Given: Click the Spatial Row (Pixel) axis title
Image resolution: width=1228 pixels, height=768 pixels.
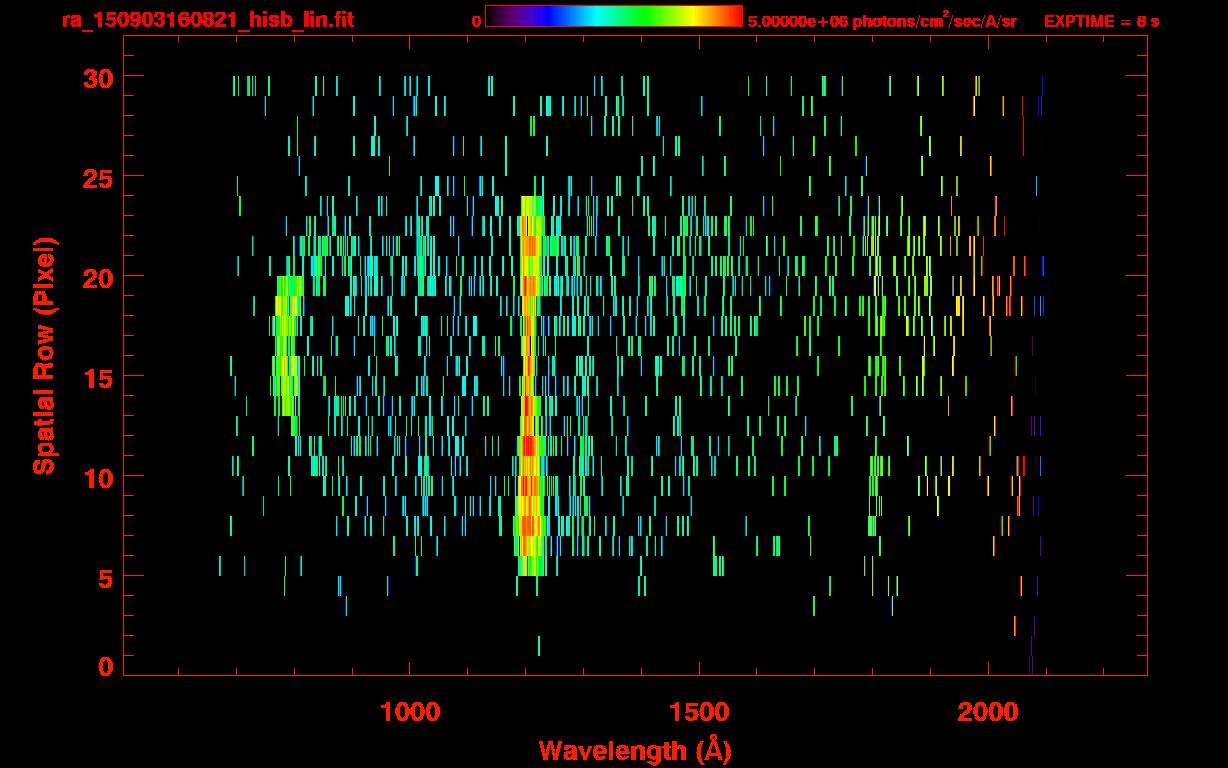Looking at the screenshot, I should 43,355.
